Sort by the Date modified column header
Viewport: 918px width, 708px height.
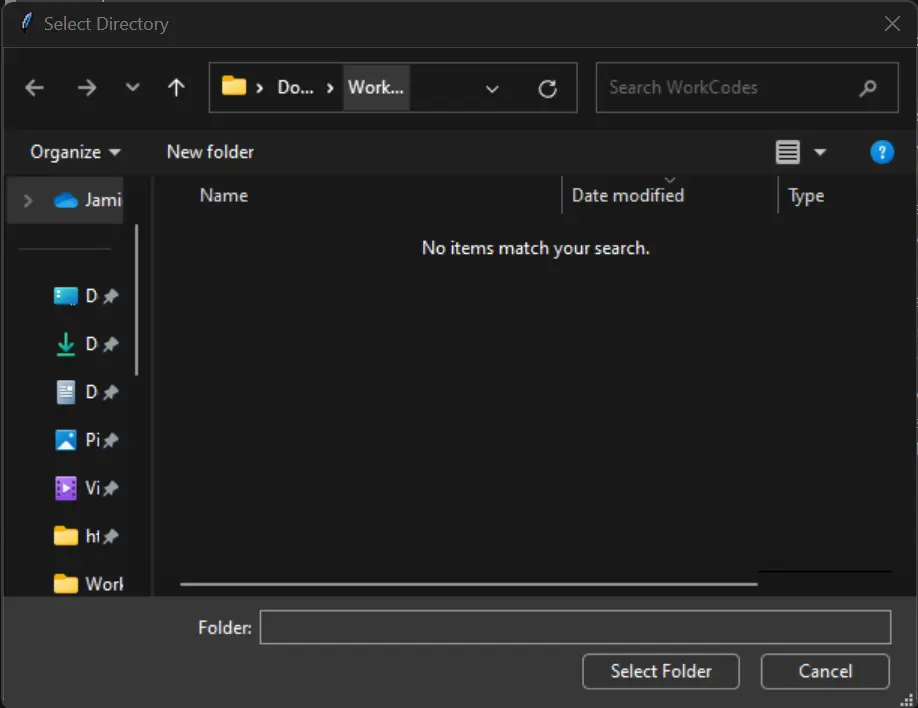pos(627,195)
